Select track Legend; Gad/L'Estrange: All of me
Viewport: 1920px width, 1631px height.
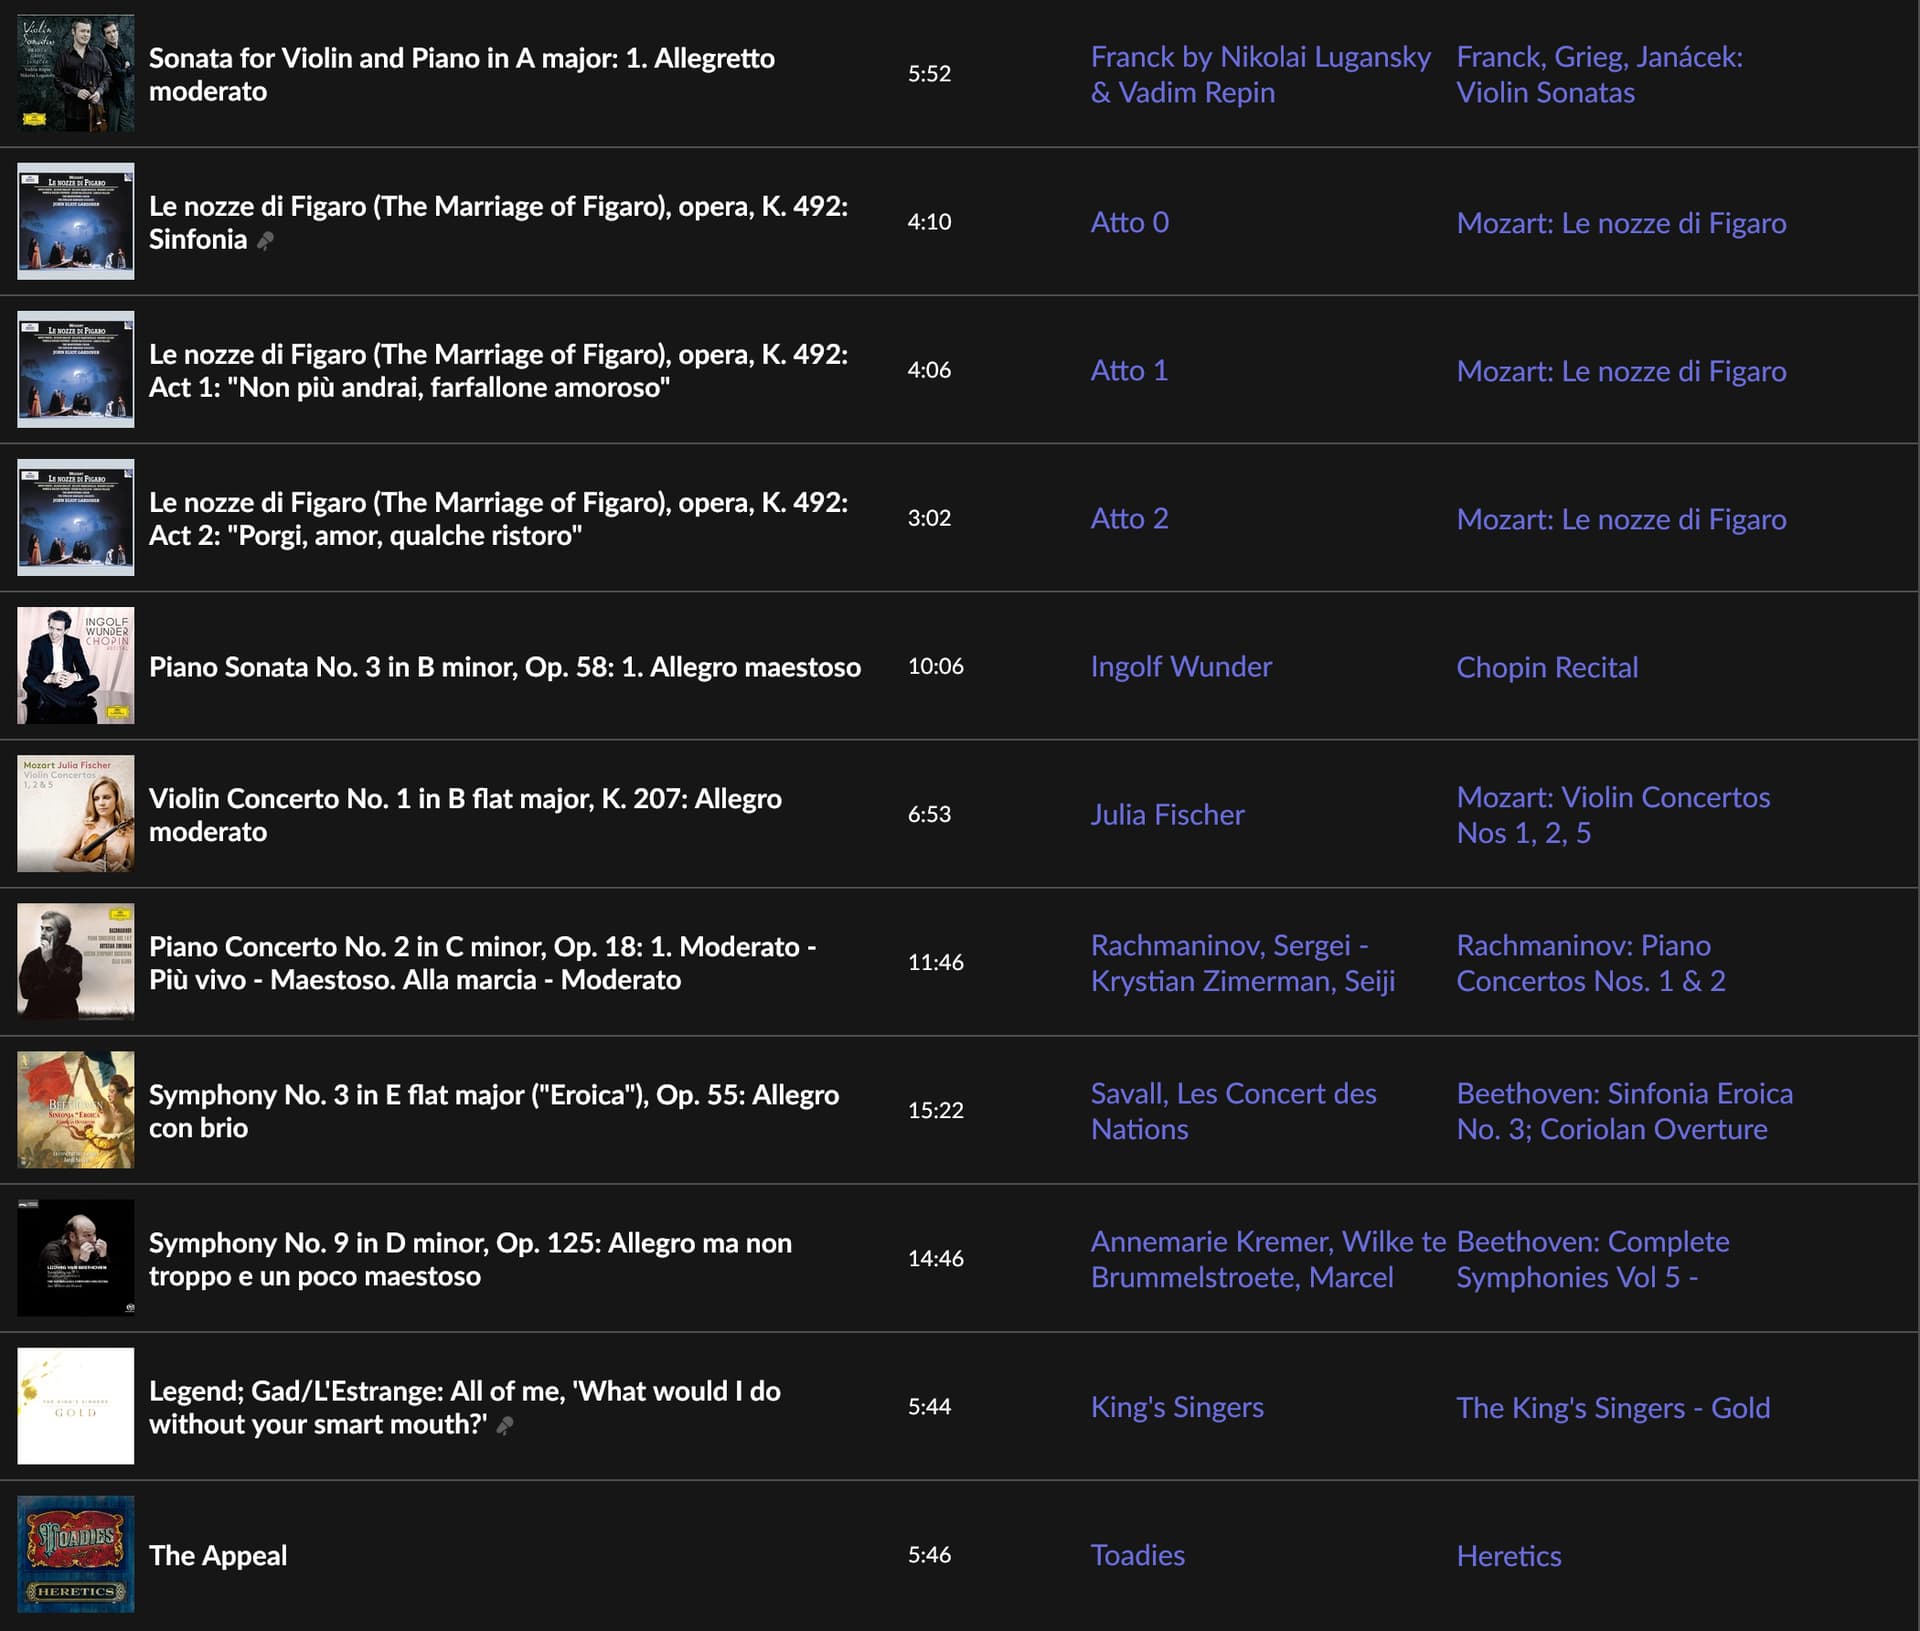pos(465,1406)
